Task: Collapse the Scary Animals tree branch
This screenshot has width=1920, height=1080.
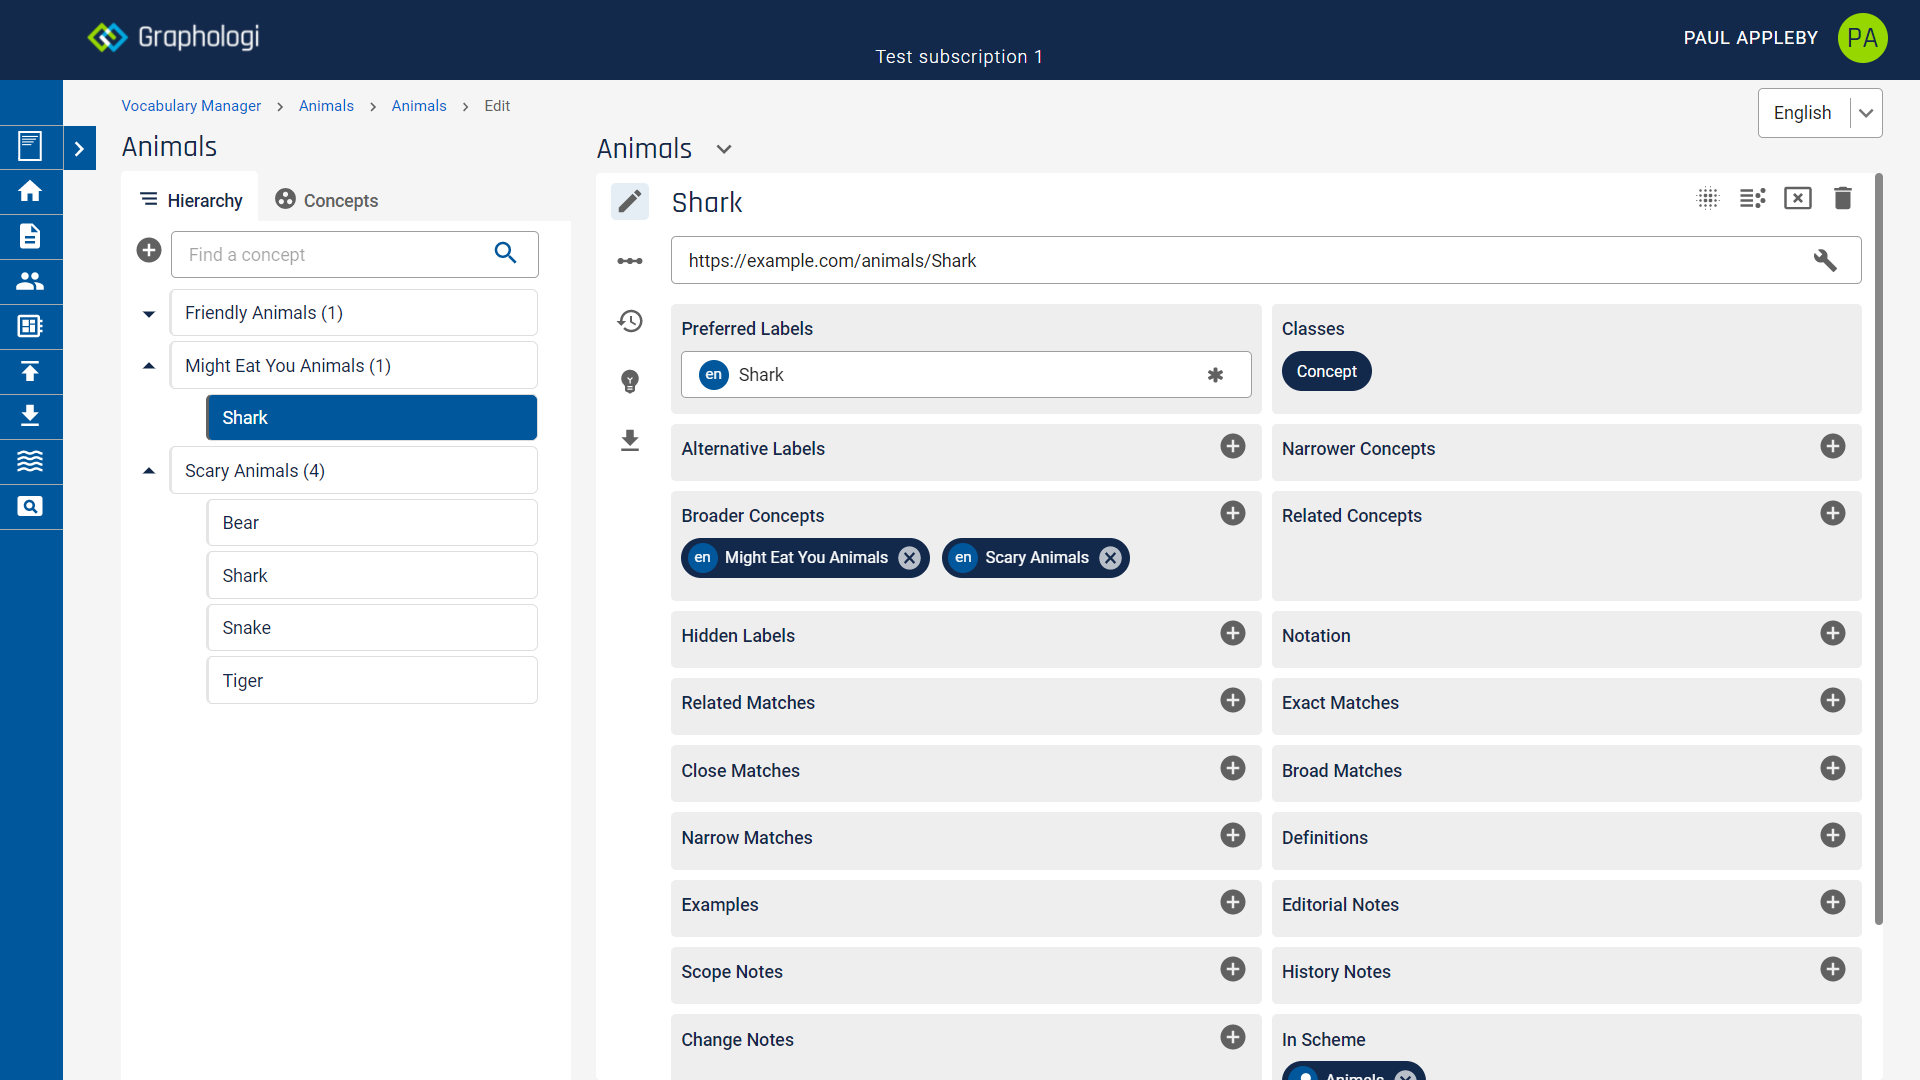Action: 148,470
